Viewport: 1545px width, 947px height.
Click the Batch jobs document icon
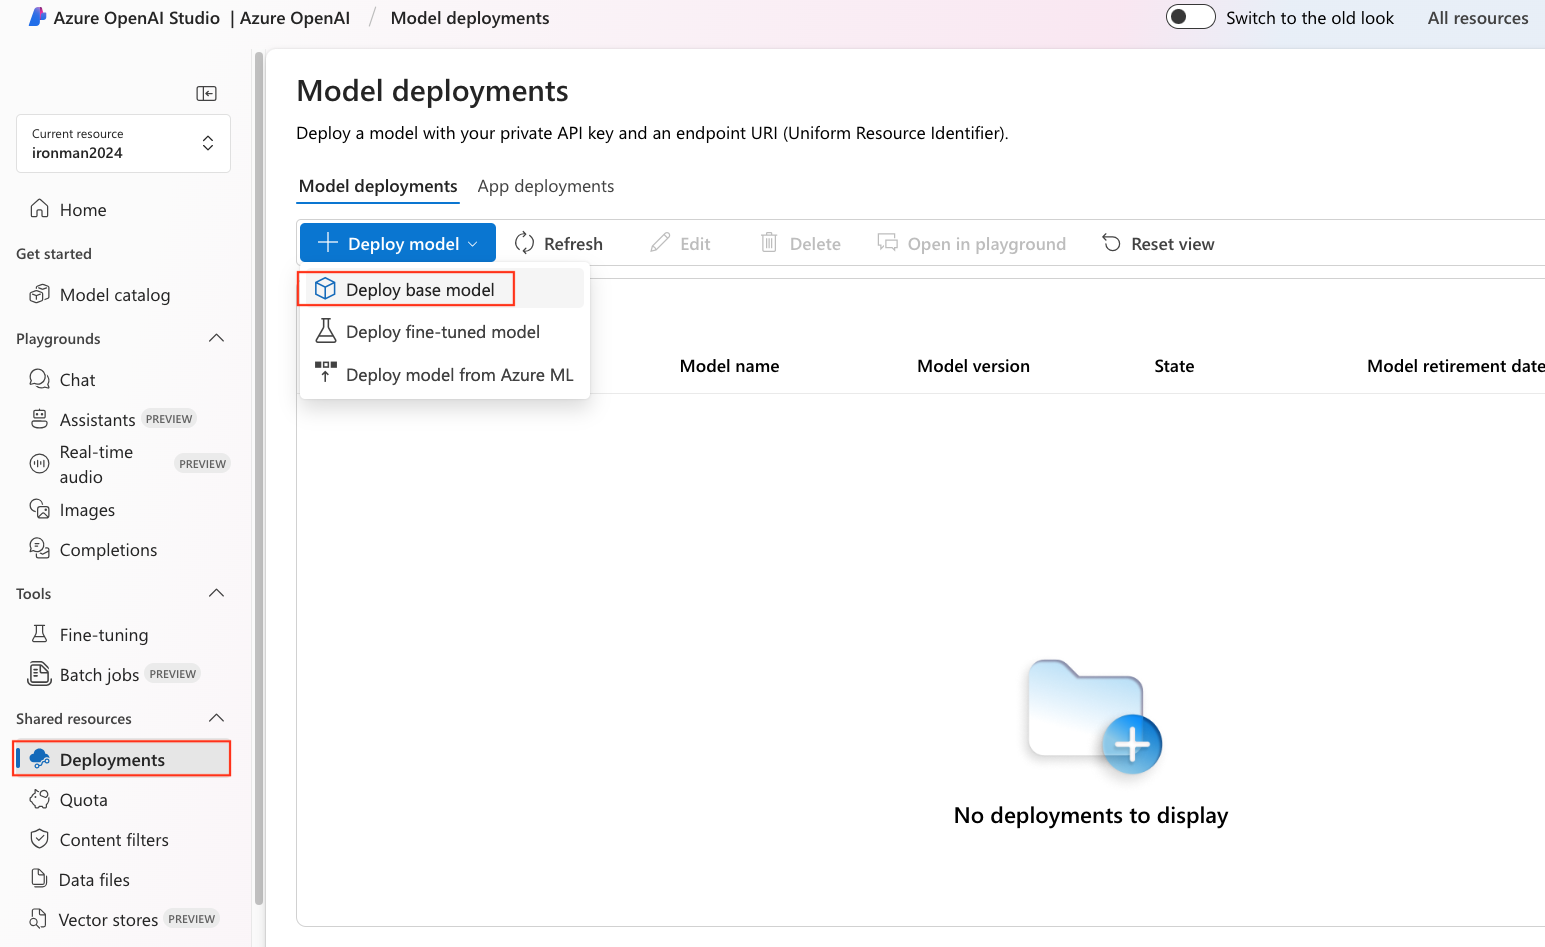click(40, 674)
